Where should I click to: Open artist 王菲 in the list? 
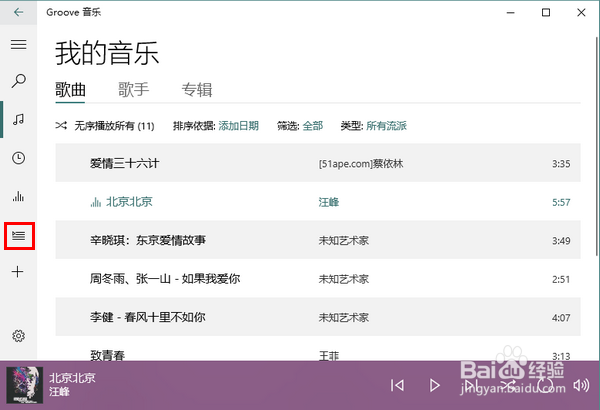coord(329,356)
